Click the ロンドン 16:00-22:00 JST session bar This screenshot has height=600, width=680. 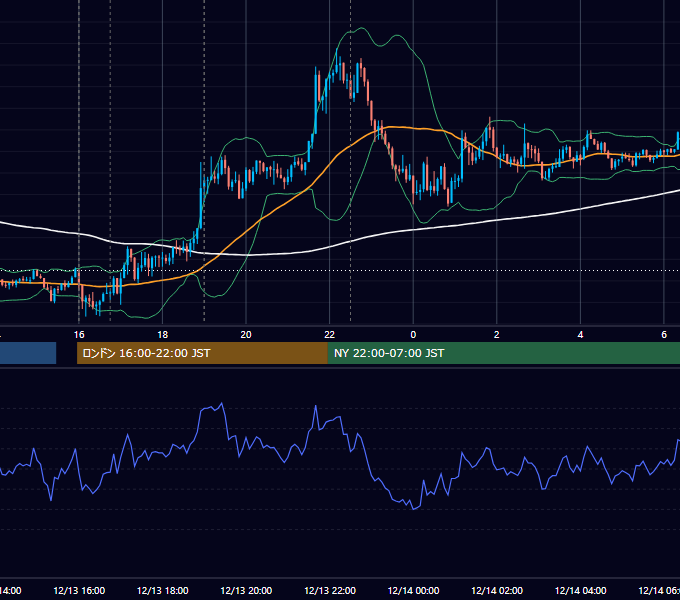click(202, 353)
